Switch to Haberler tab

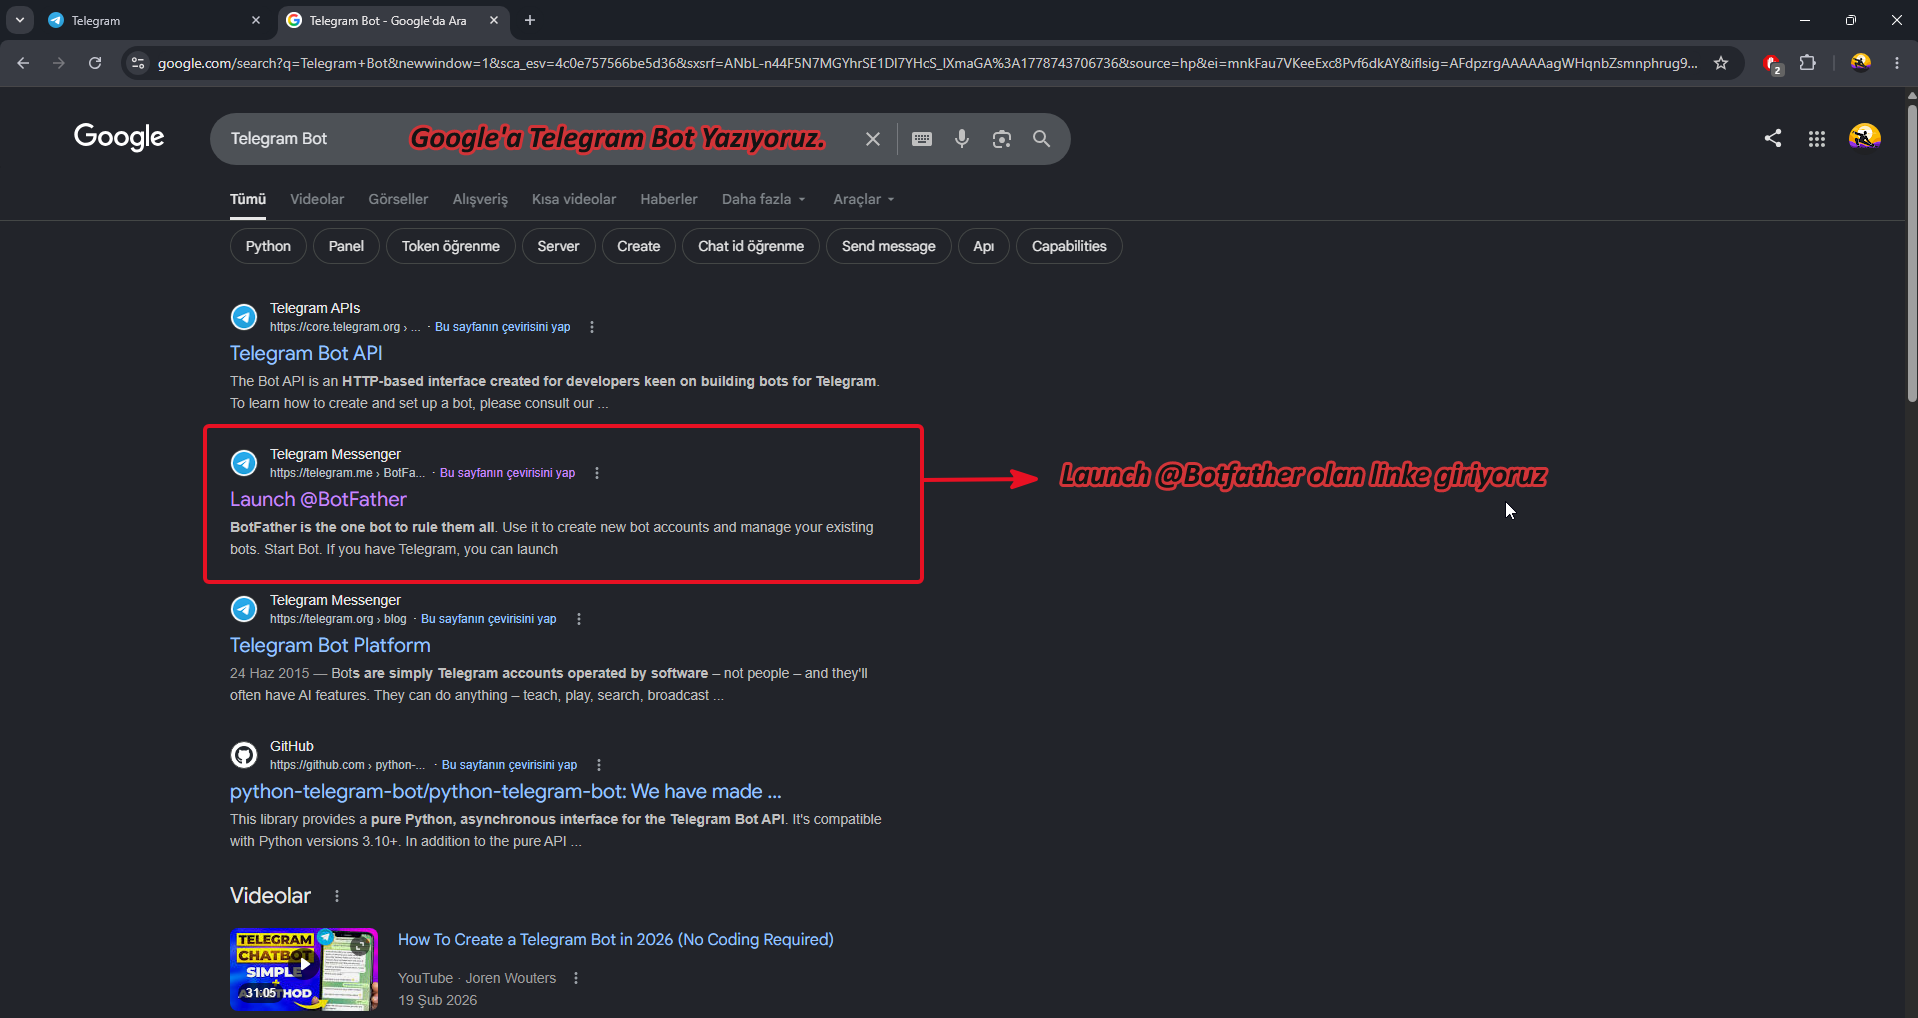click(x=669, y=199)
